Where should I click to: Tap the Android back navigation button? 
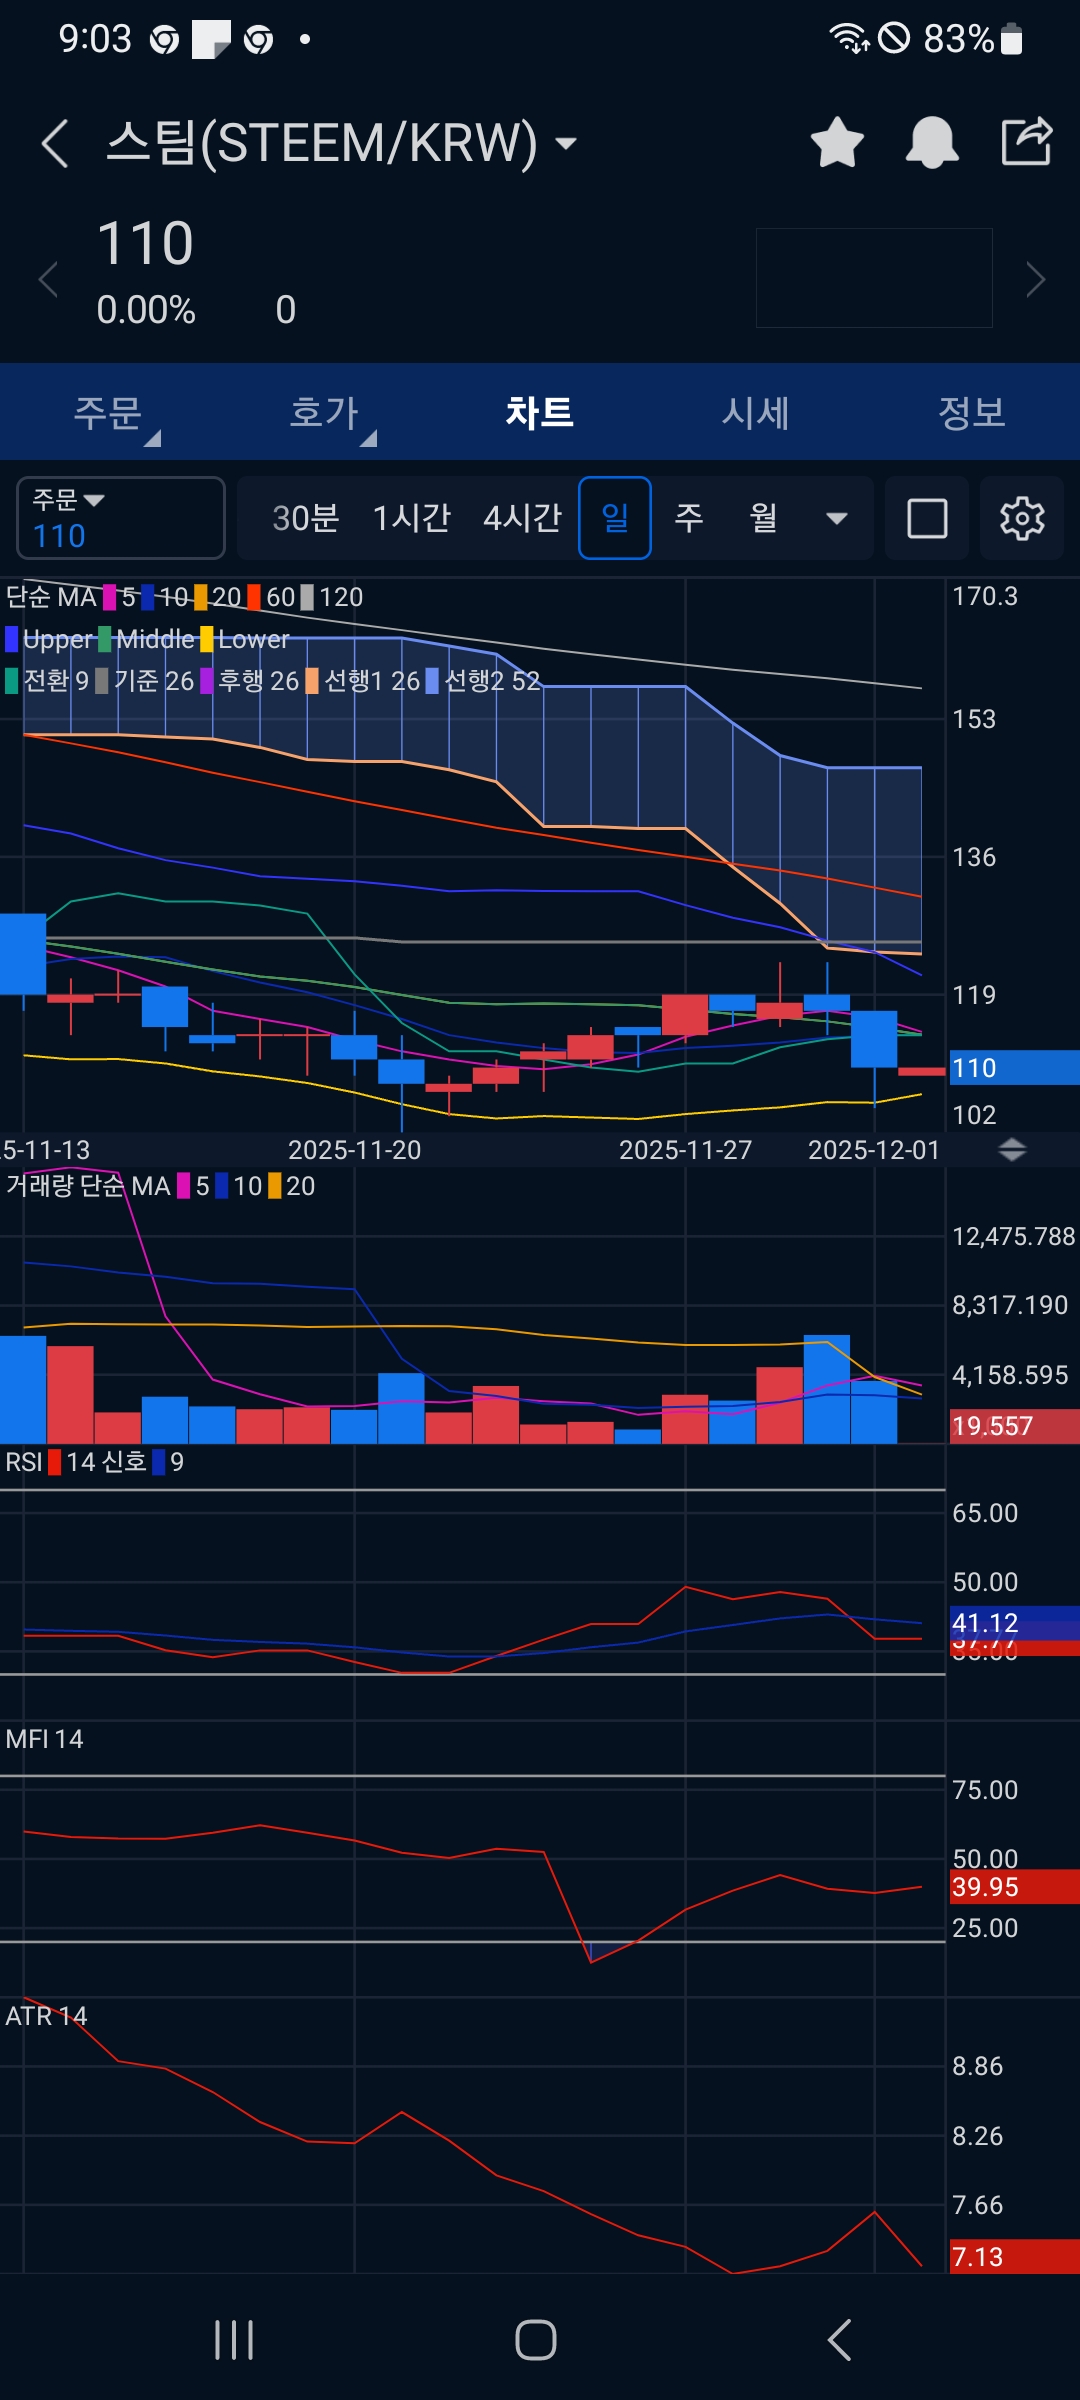840,2340
